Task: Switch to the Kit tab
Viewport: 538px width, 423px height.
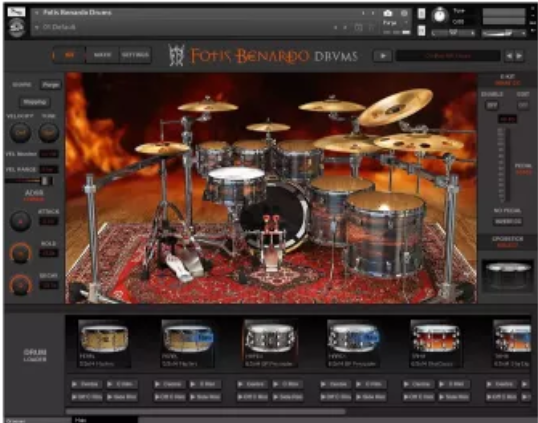Action: pyautogui.click(x=70, y=55)
